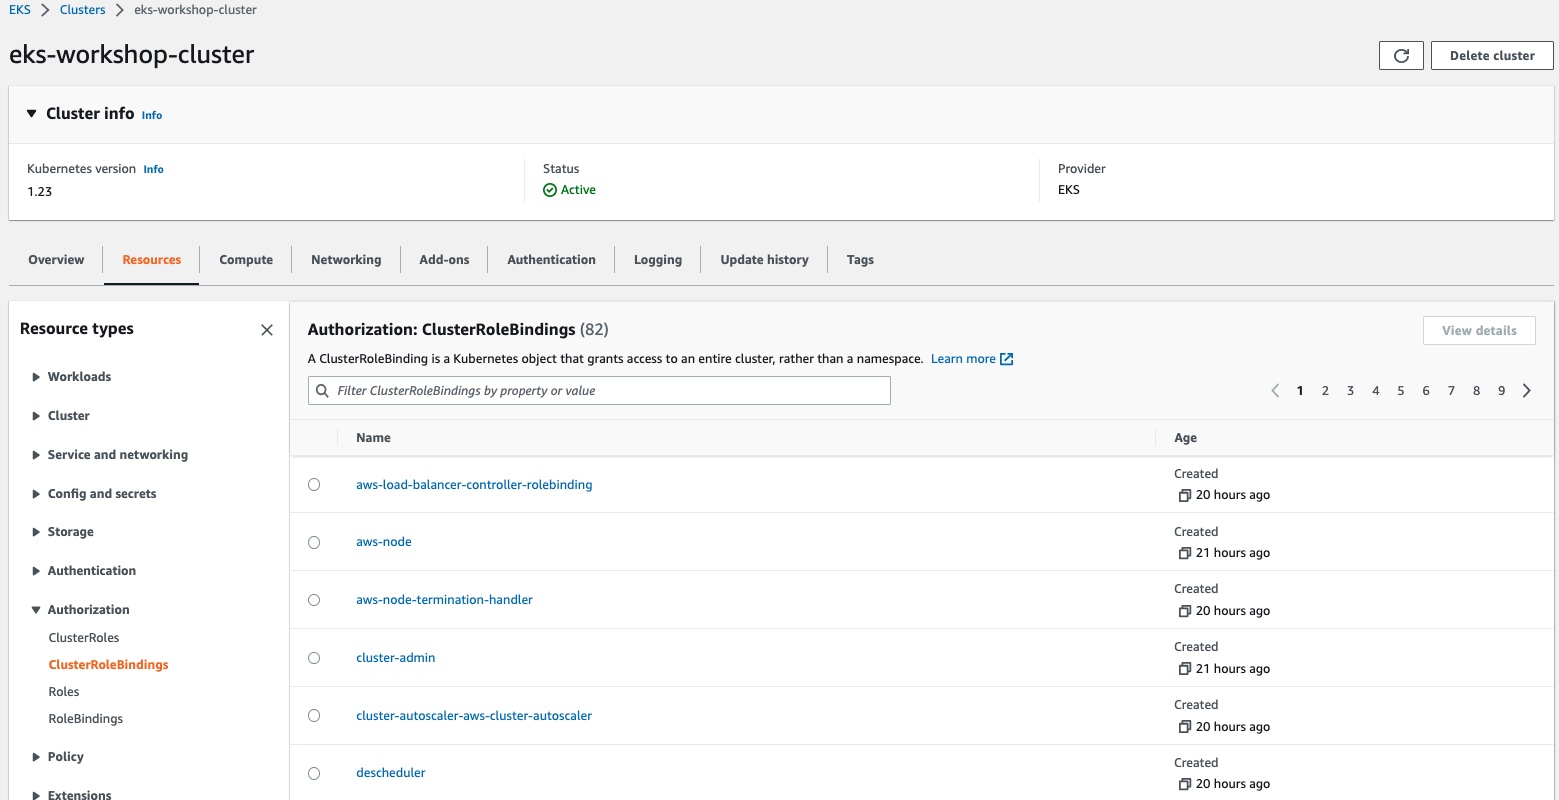Select the cluster-admin row radio button
The width and height of the screenshot is (1559, 800).
314,658
